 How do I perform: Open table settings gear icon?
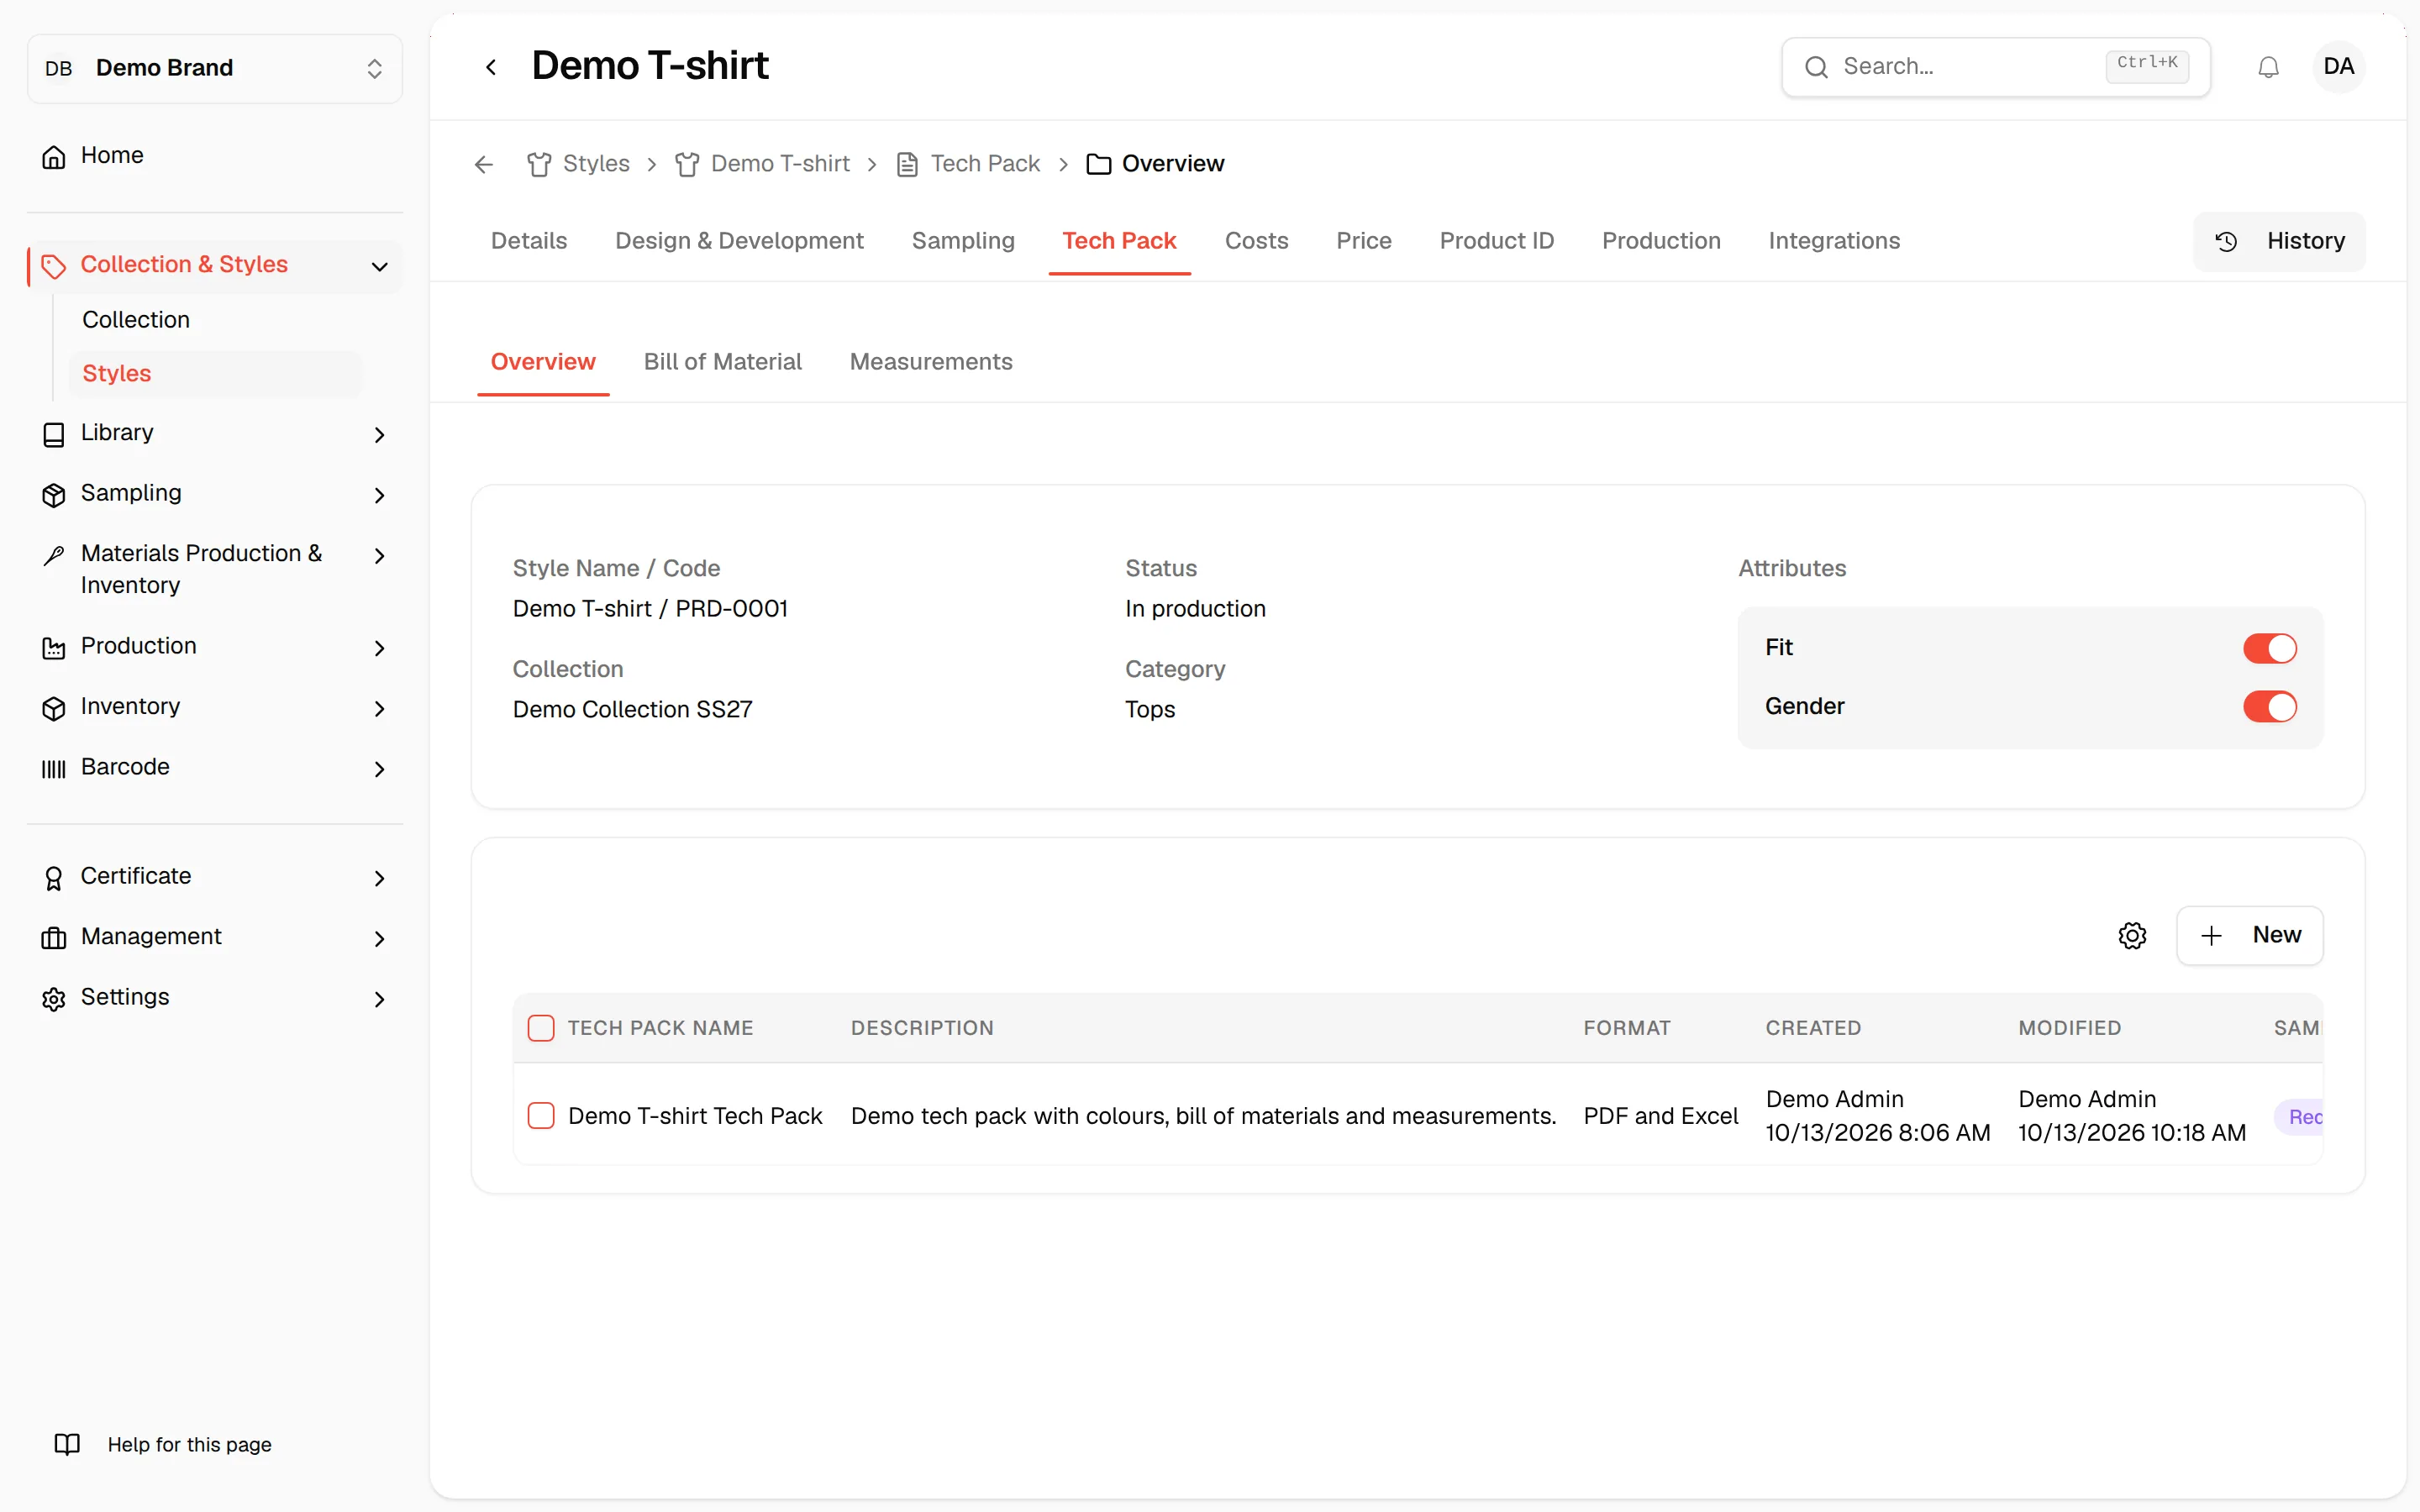click(x=2132, y=935)
